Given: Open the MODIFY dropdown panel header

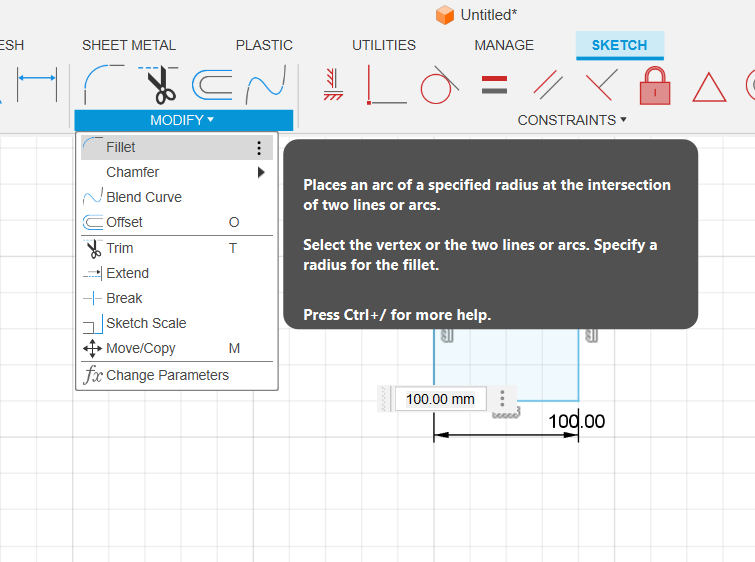Looking at the screenshot, I should pos(183,120).
